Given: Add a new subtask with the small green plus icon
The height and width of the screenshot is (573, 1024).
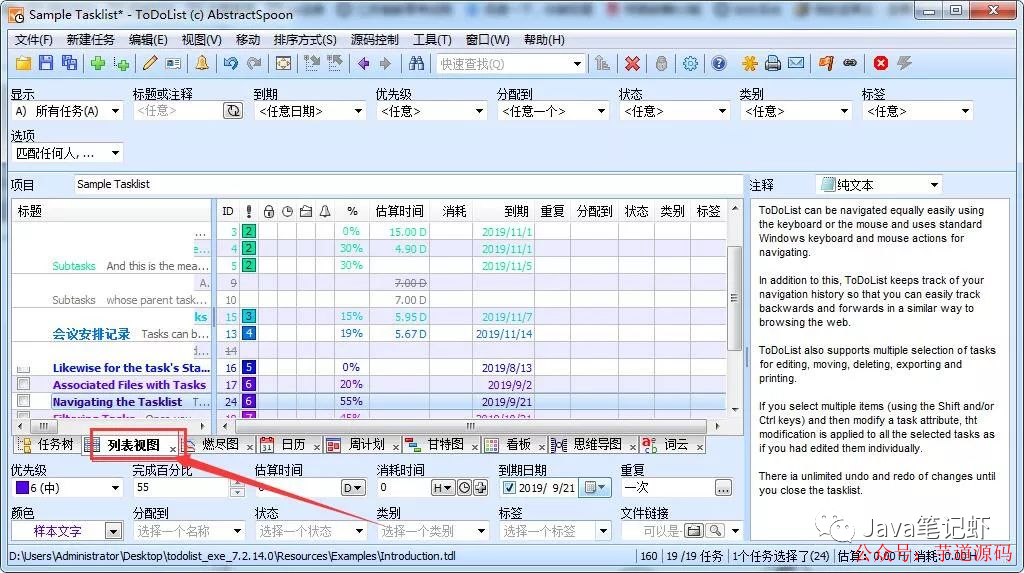Looking at the screenshot, I should tap(121, 63).
